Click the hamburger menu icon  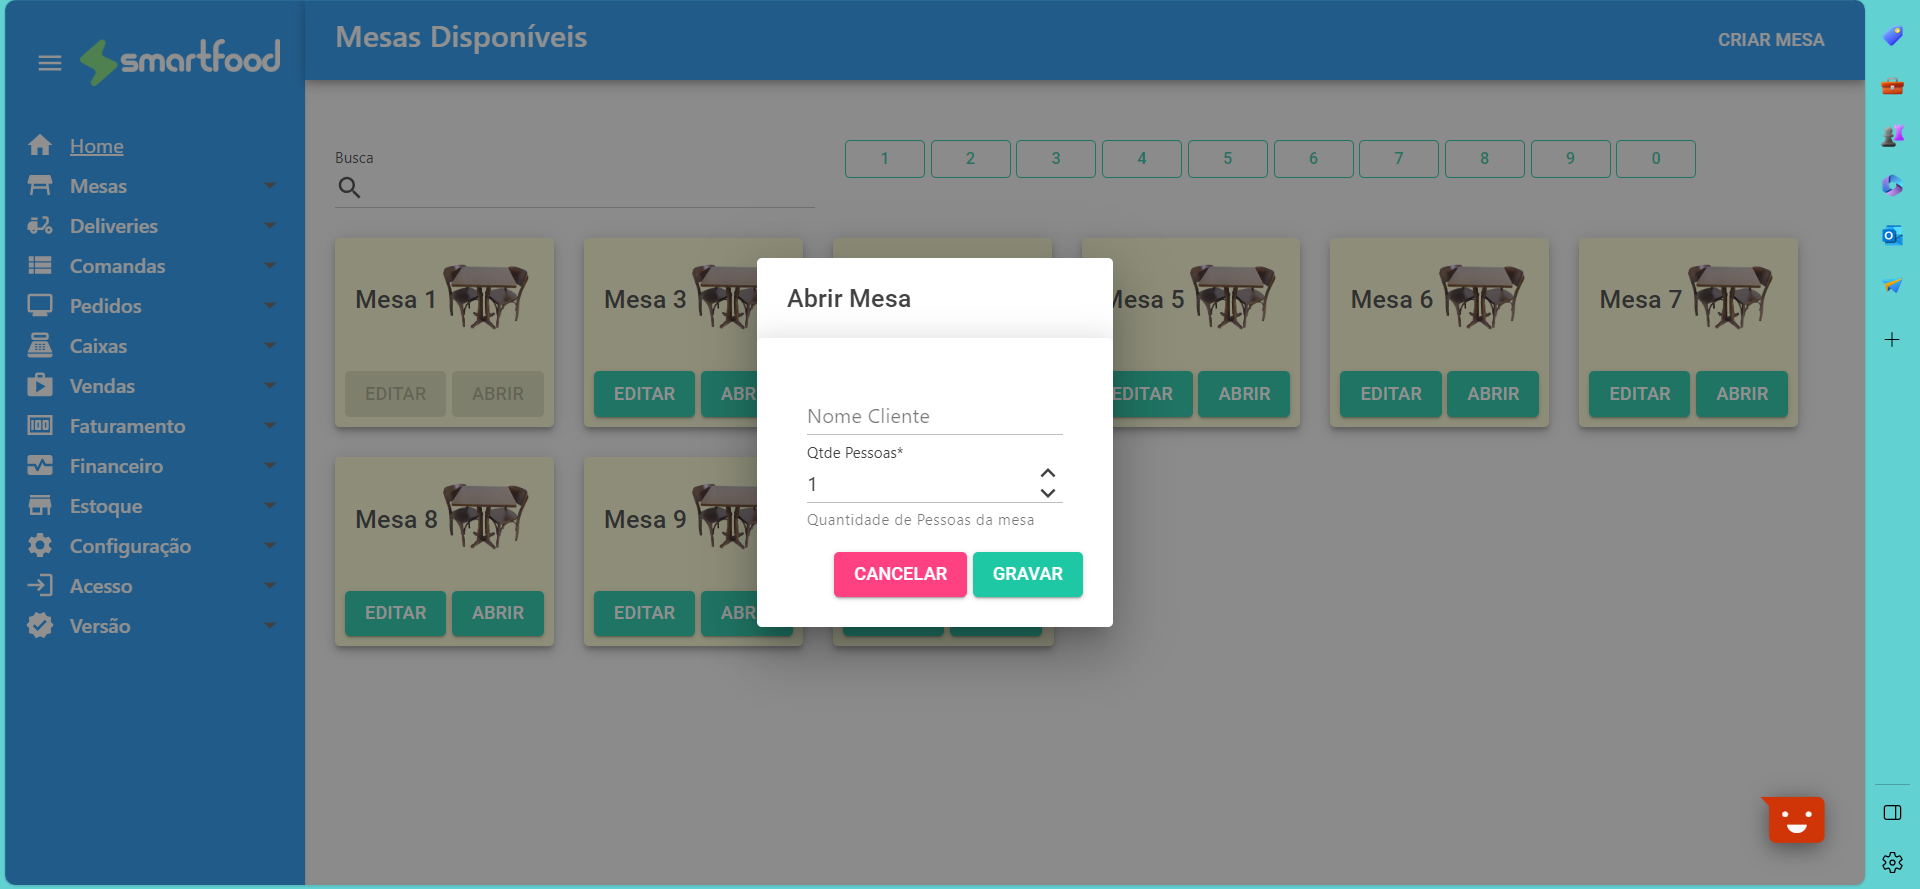[50, 63]
